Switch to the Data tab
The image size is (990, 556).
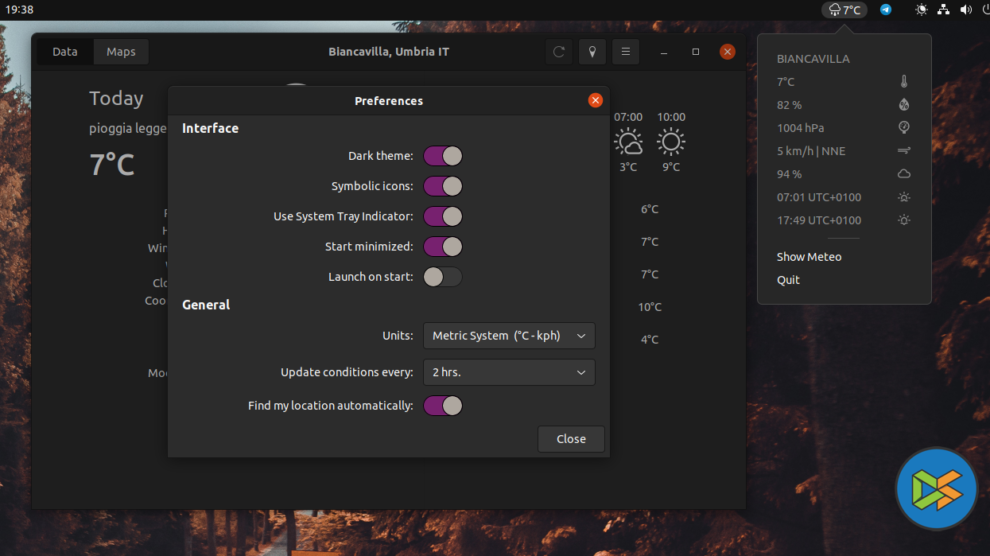click(x=65, y=52)
